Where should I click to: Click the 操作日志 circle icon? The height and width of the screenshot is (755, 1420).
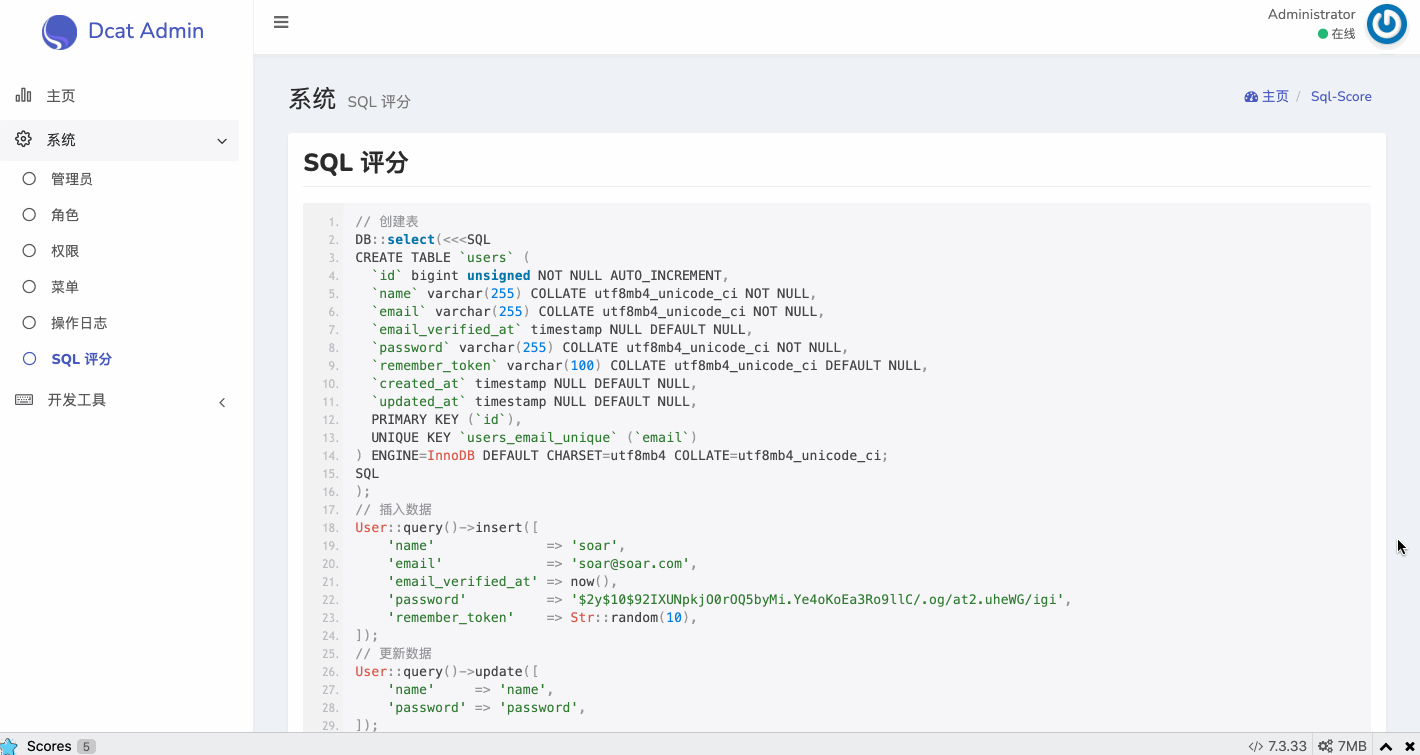tap(29, 322)
